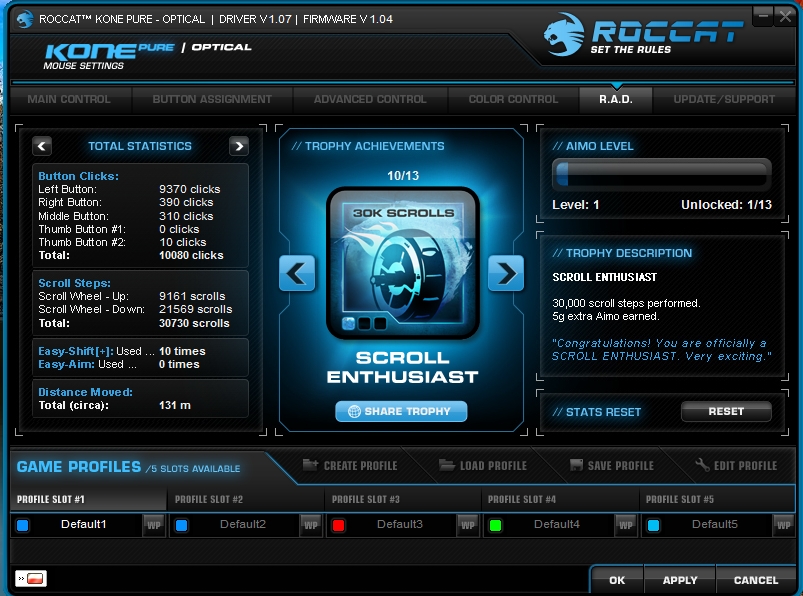
Task: Click Edit Profile
Action: click(x=736, y=465)
